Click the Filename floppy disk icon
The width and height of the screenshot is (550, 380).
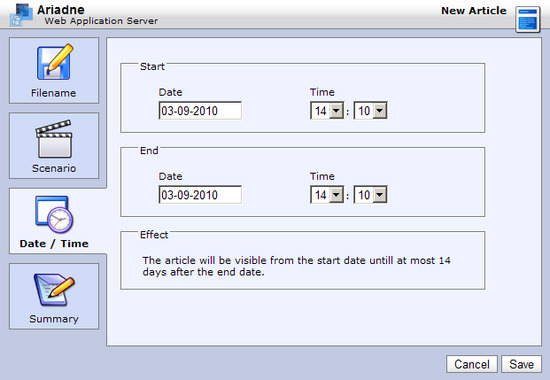(55, 62)
